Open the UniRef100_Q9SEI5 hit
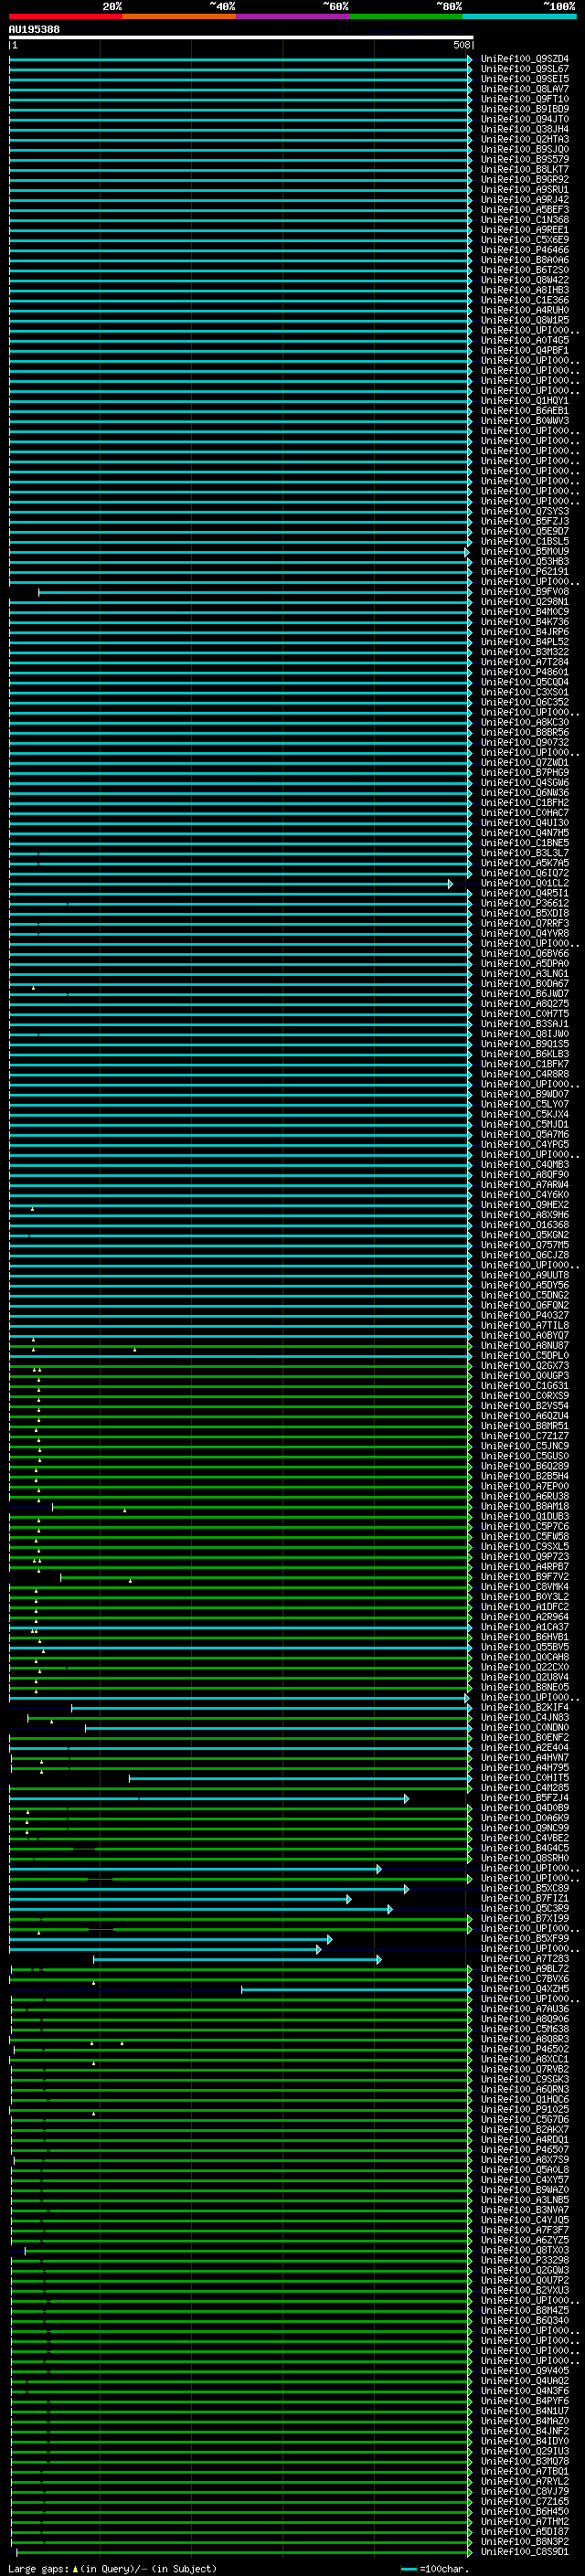Image resolution: width=585 pixels, height=2576 pixels. tap(524, 79)
